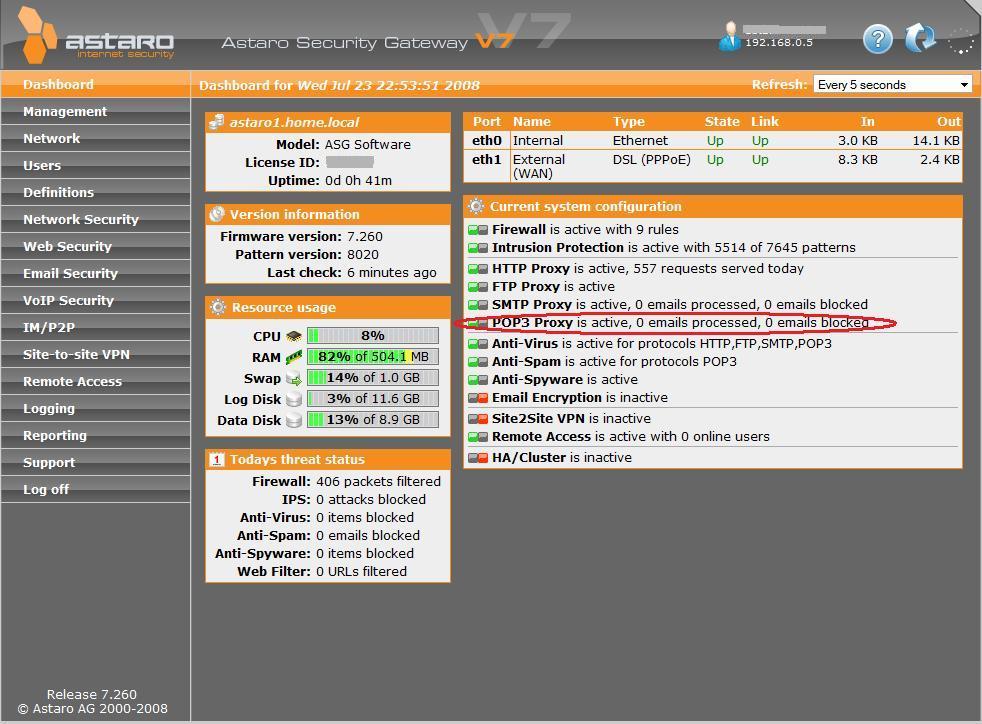Click the Remote Access status indicator
This screenshot has width=982, height=724.
(478, 437)
